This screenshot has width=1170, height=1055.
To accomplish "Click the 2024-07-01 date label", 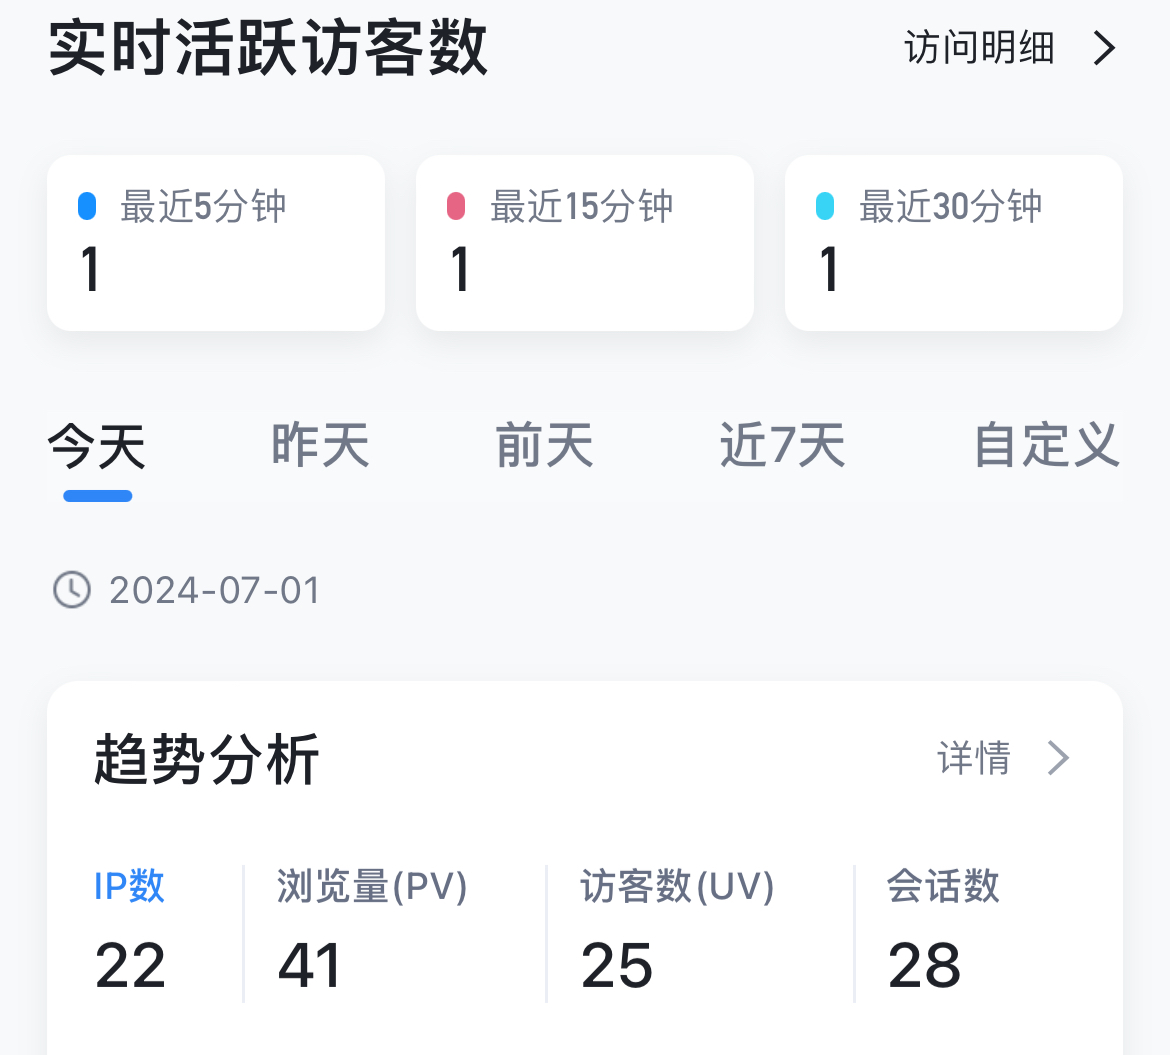I will coord(214,590).
